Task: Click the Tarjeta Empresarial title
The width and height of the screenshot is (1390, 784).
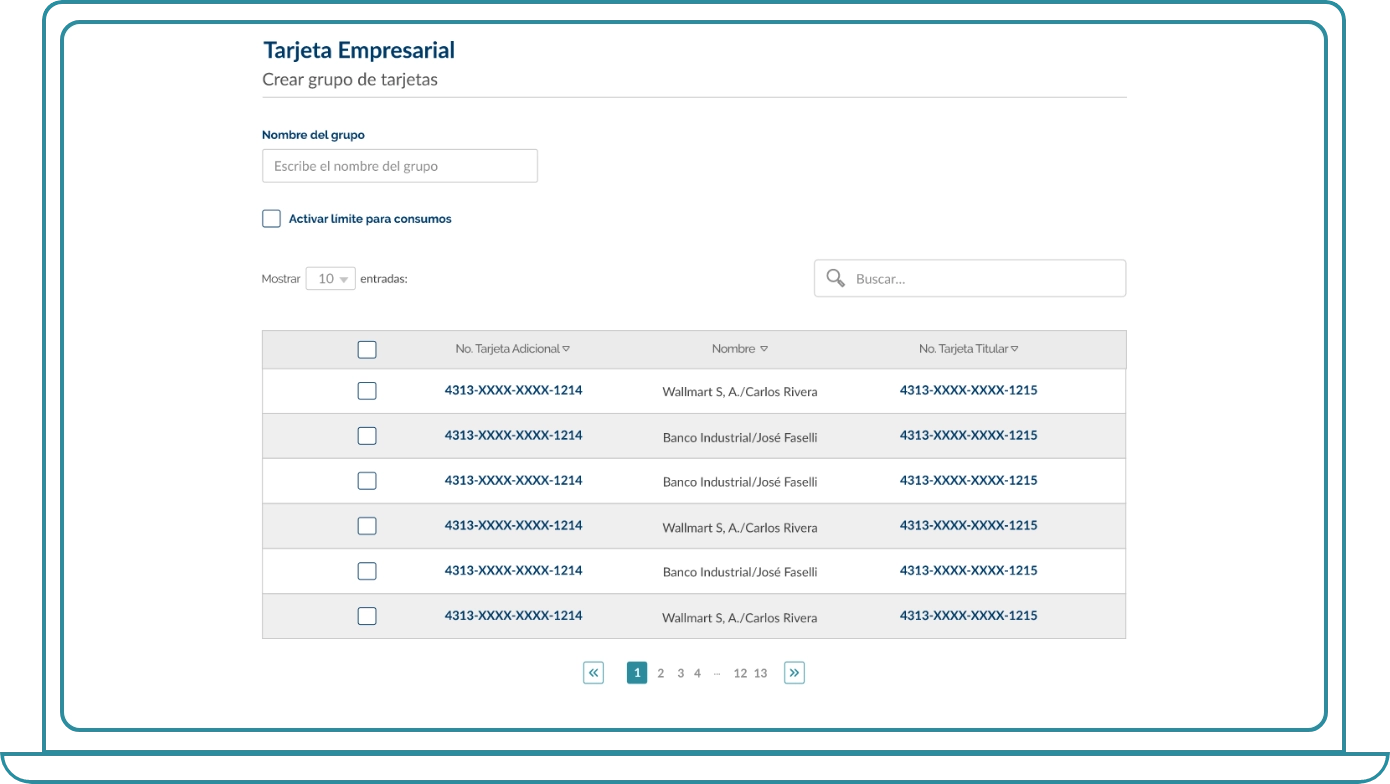Action: click(359, 50)
